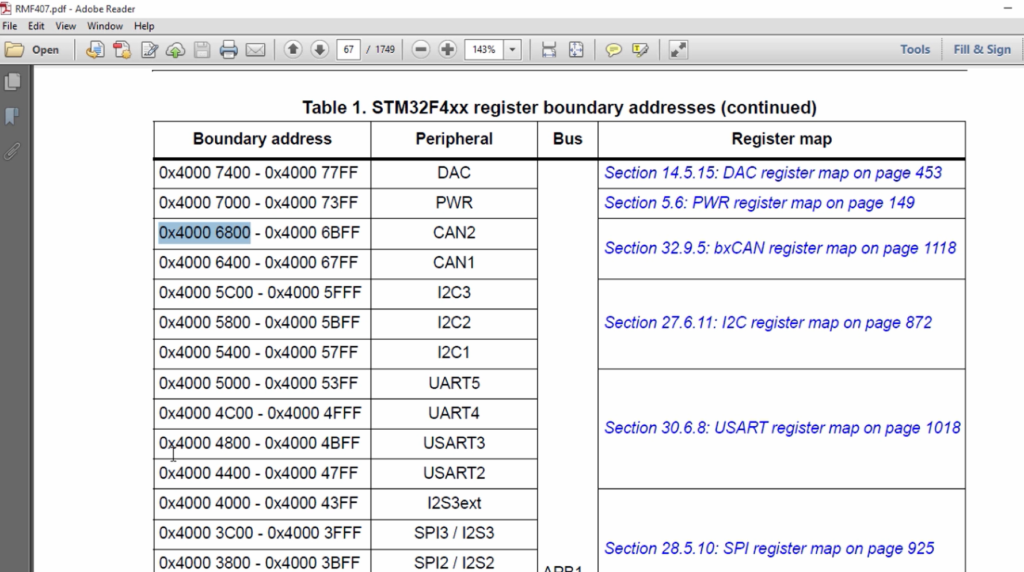Select the highlight text tool icon
Screen dimensions: 1024x572
(x=640, y=50)
